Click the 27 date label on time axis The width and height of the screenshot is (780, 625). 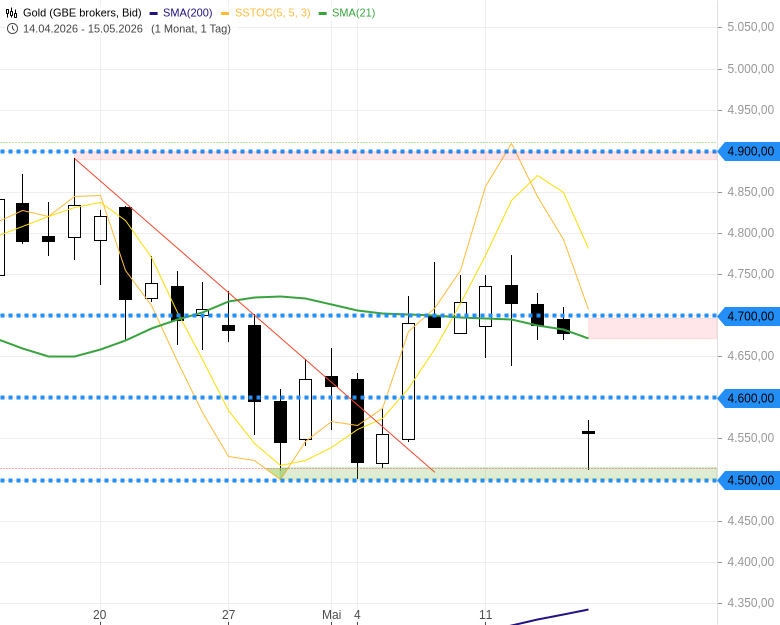click(228, 615)
